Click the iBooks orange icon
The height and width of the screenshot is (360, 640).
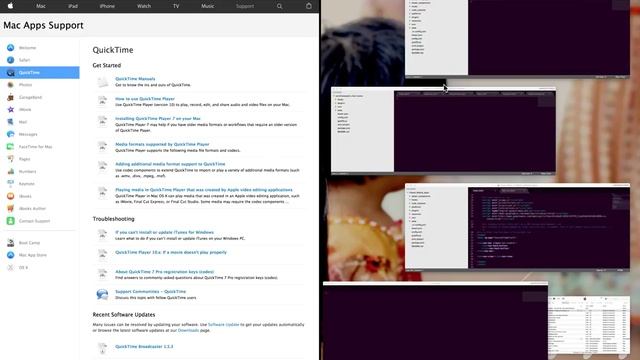pyautogui.click(x=11, y=196)
